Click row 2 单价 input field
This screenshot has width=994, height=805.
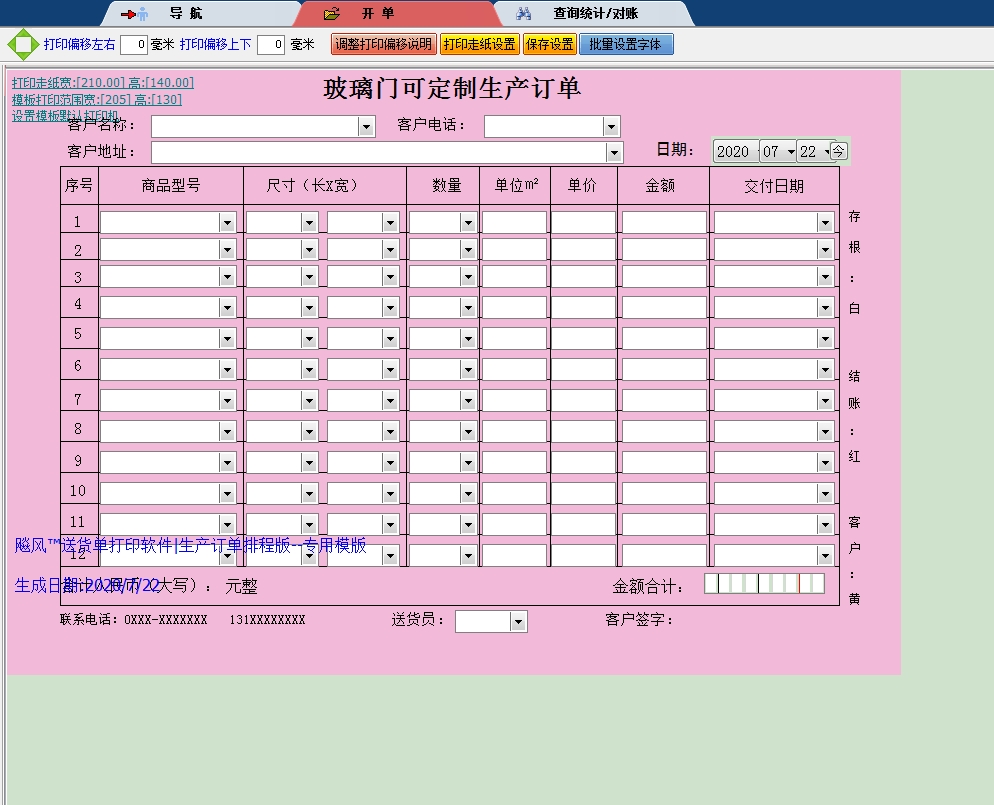(x=583, y=250)
